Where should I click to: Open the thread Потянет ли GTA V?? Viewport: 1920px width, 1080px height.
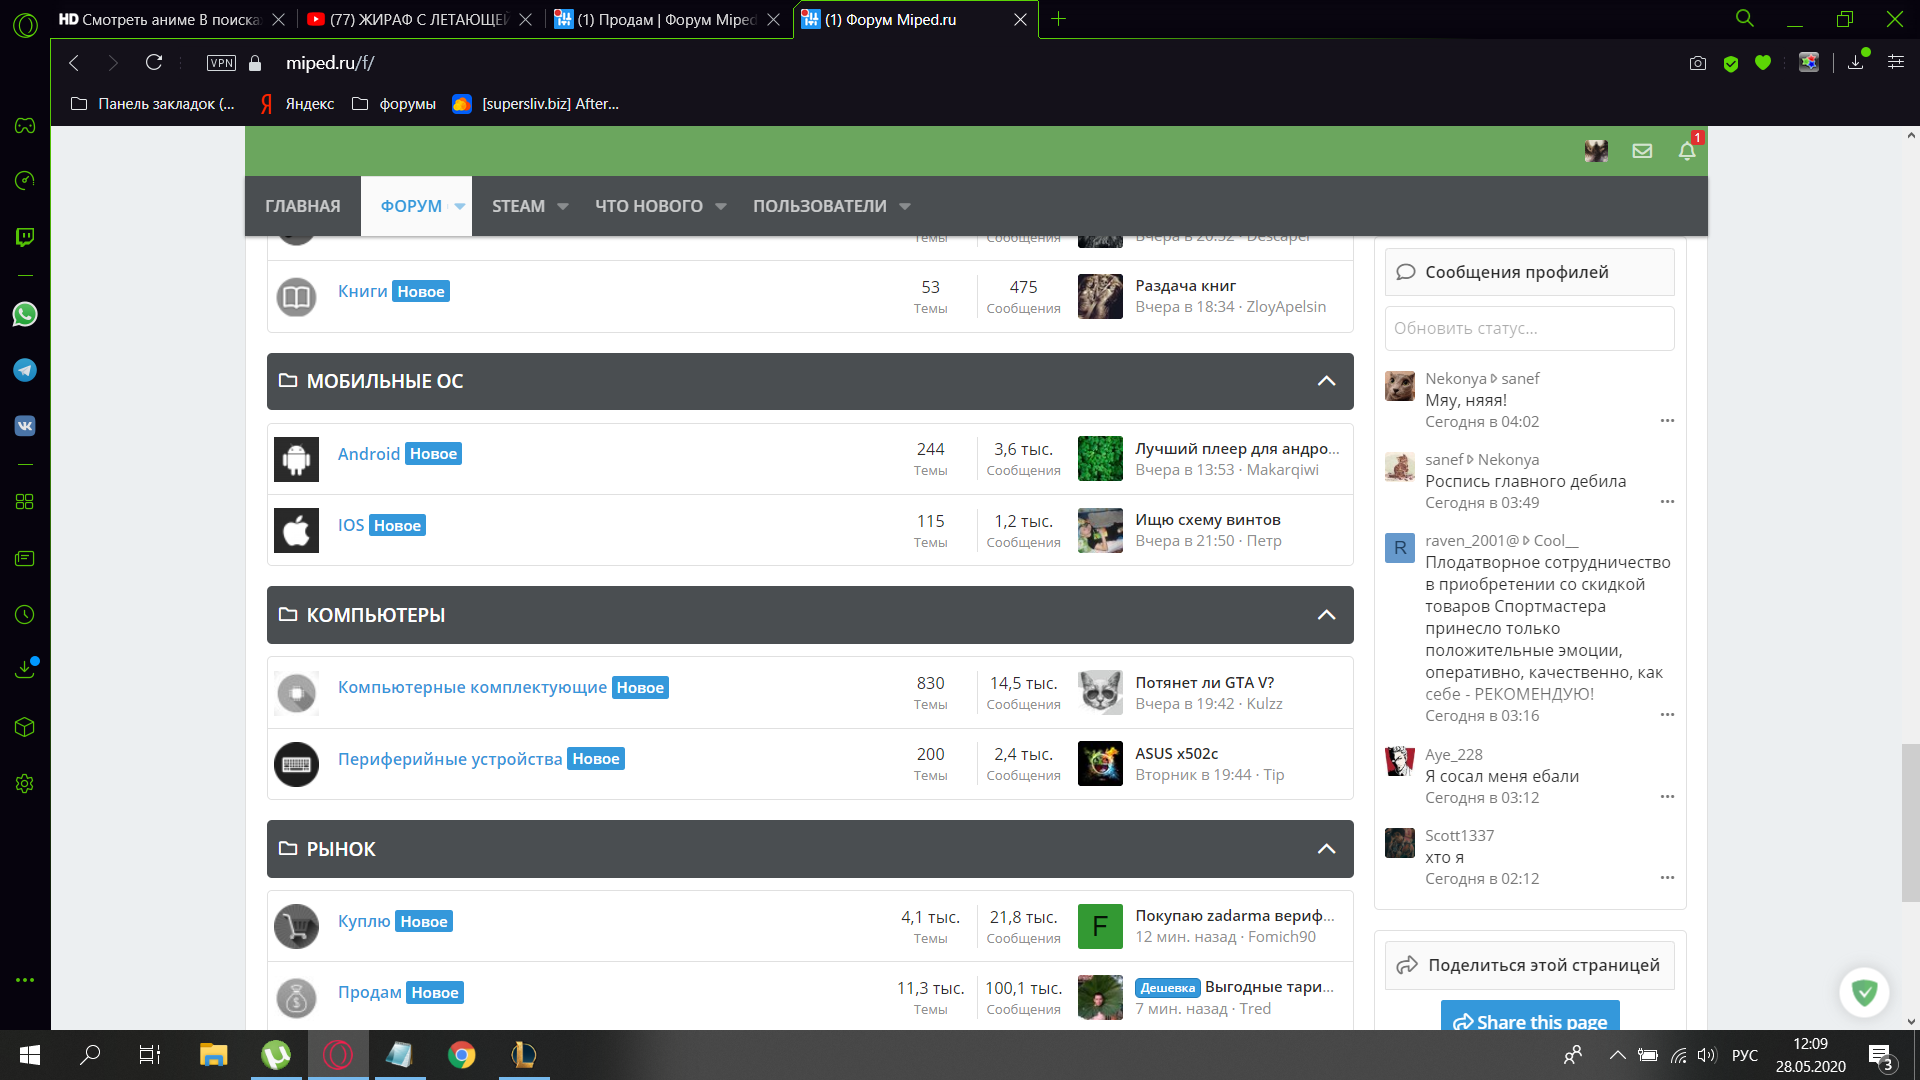coord(1205,682)
